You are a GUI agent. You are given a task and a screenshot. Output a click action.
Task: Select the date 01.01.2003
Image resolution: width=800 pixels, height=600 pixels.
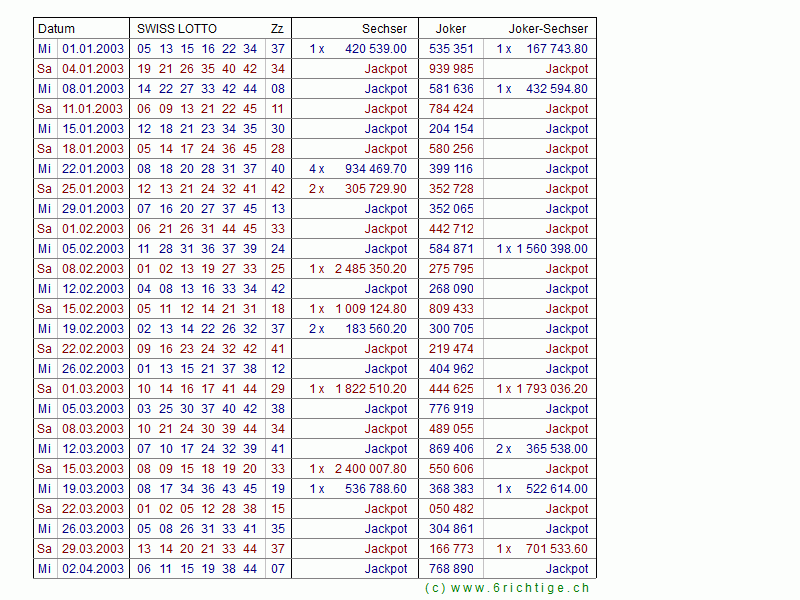pos(93,49)
